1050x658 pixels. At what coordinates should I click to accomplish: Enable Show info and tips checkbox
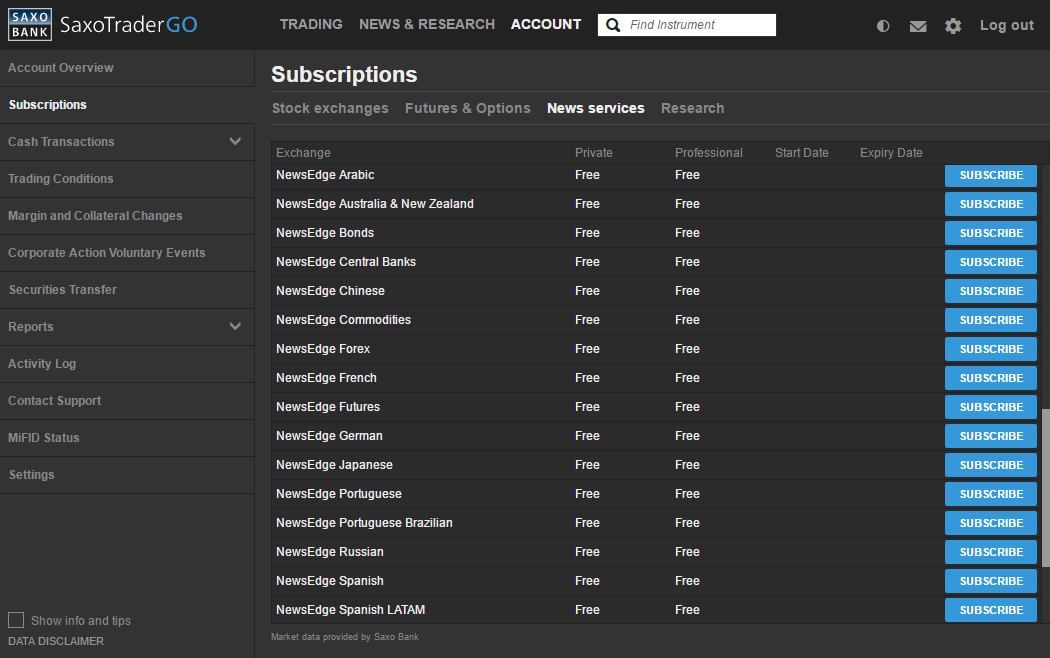[x=16, y=620]
